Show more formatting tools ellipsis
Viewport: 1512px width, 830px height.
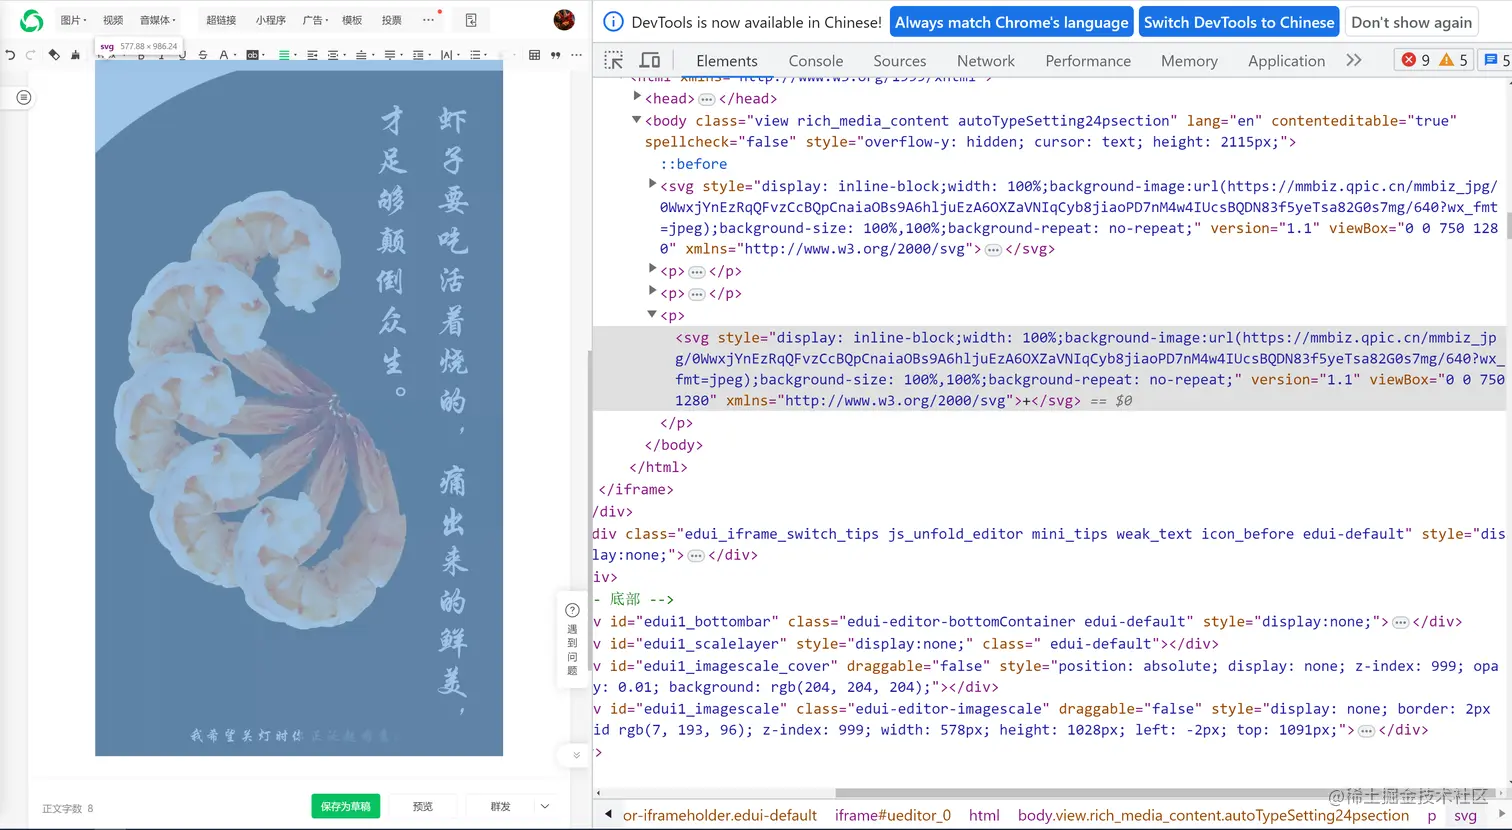tap(576, 55)
